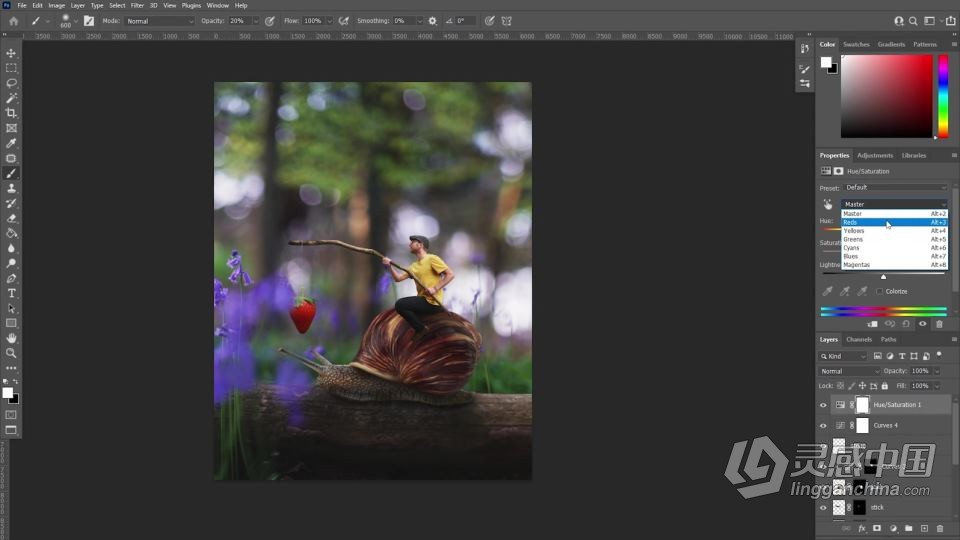Open the layer Kind filter dropdown
Viewport: 960px width, 540px height.
843,356
